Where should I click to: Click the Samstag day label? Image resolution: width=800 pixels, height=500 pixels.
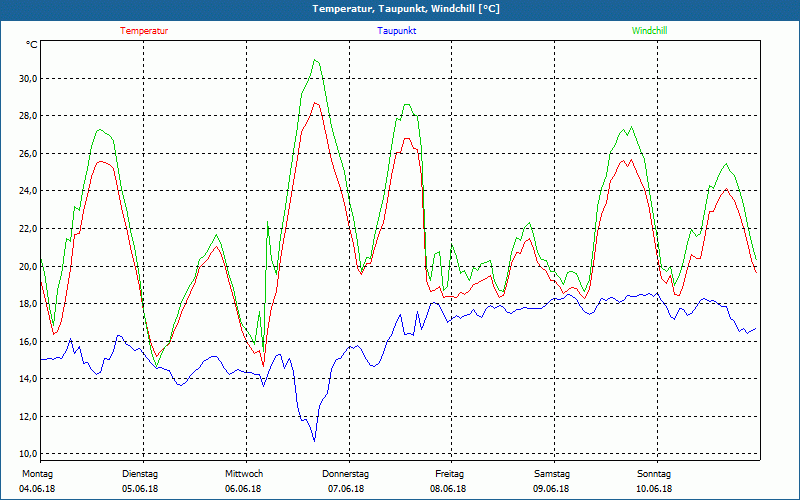point(552,474)
